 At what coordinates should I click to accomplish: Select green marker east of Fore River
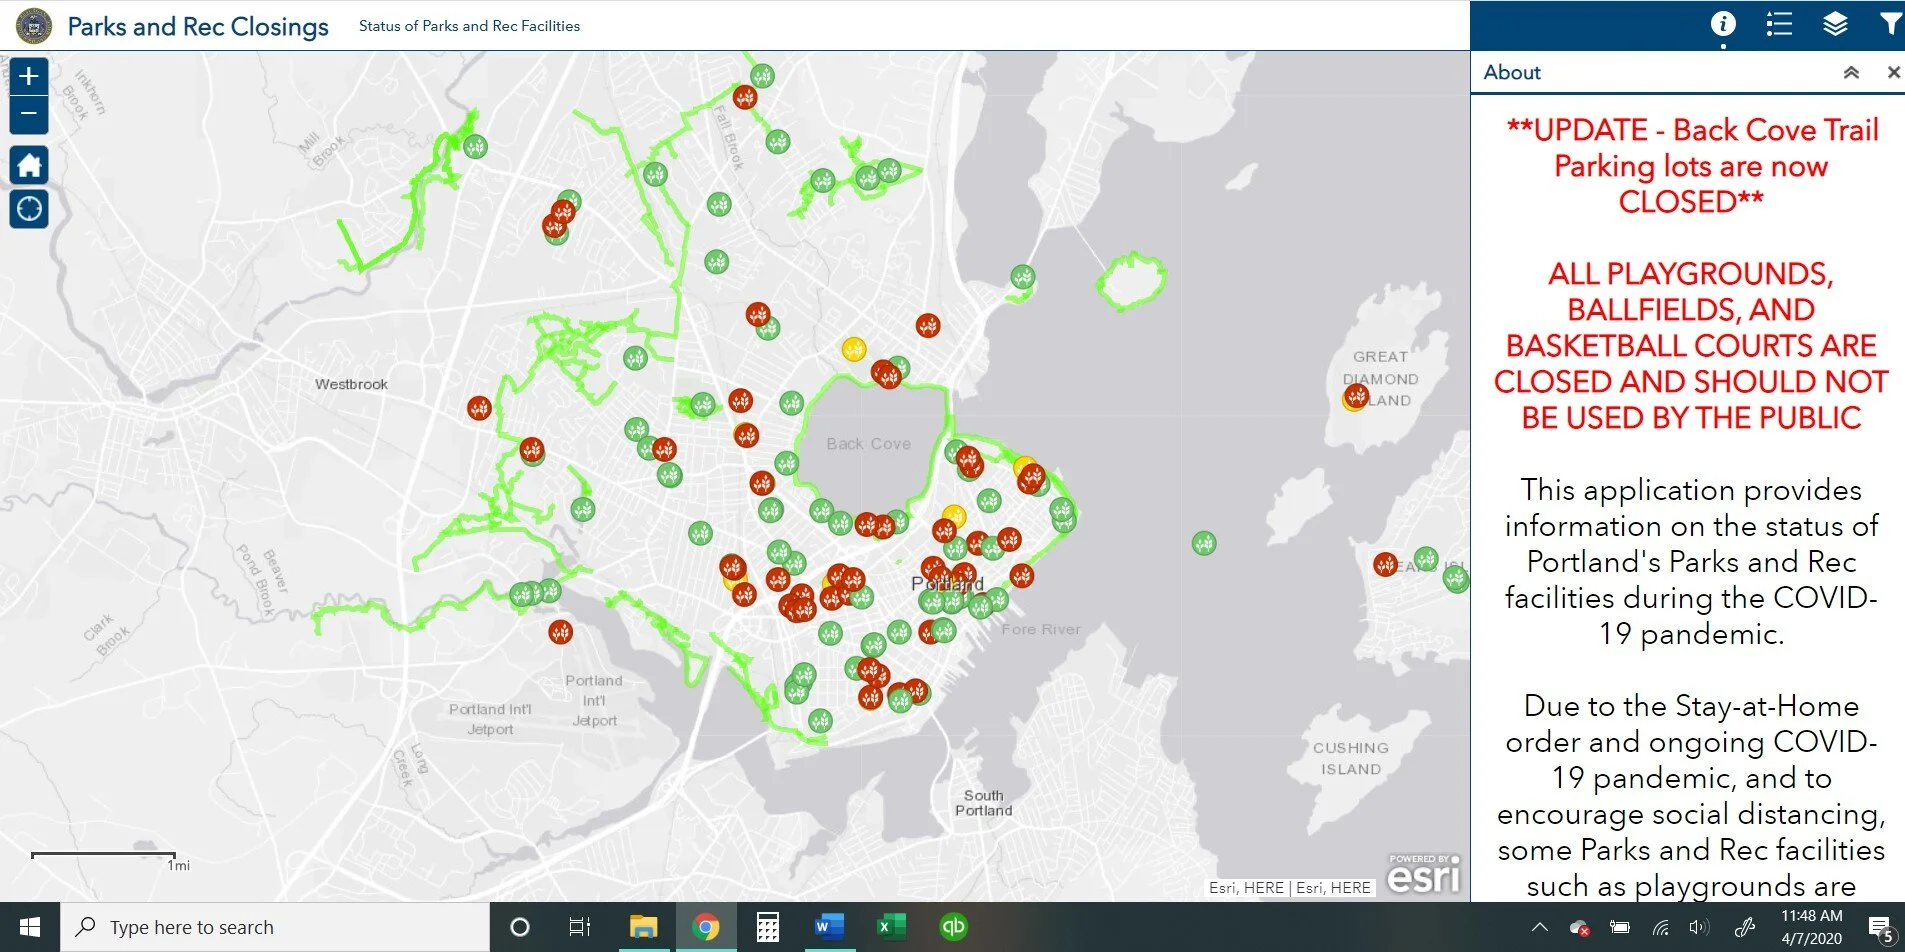pos(1204,543)
